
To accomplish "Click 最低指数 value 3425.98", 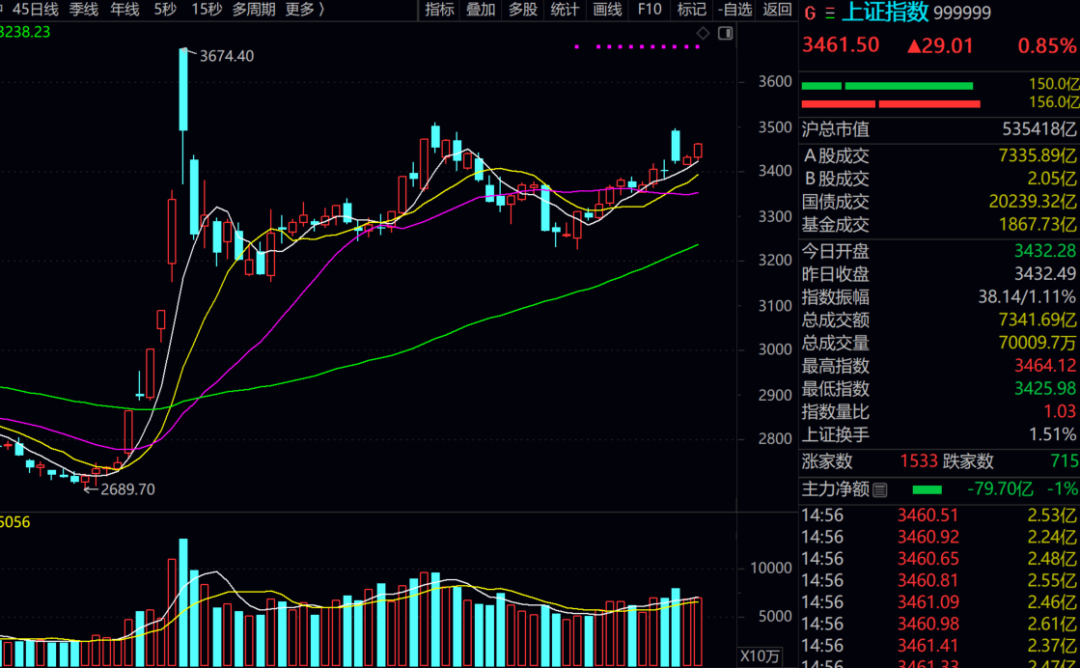I will point(1045,388).
